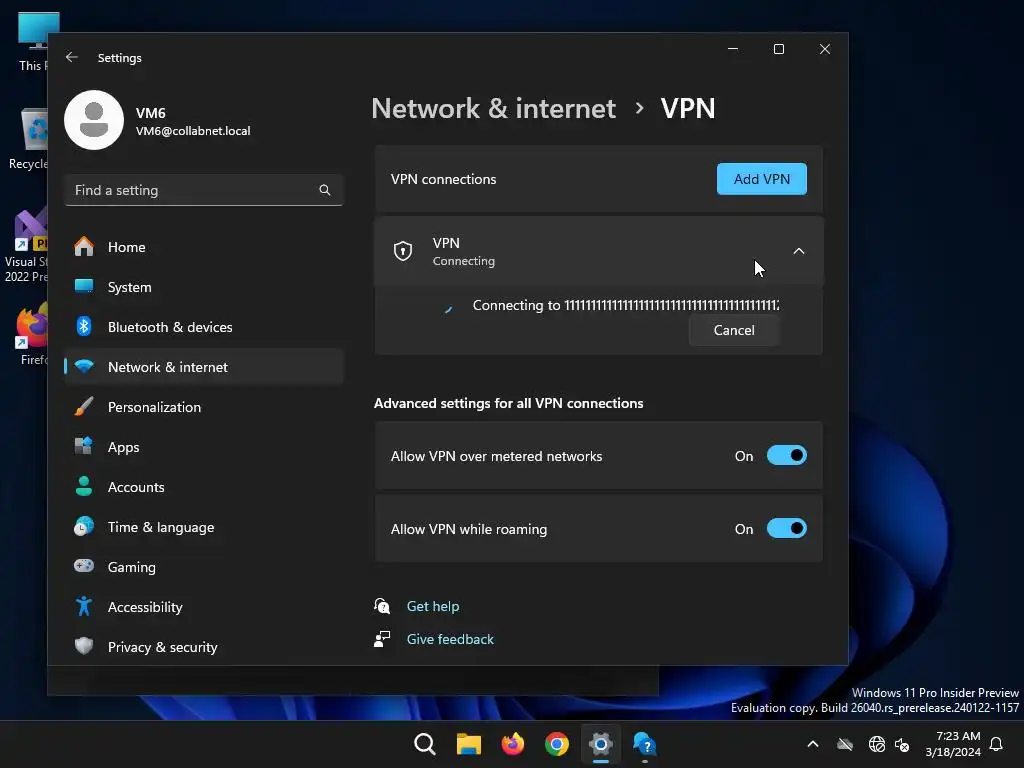Select Network & internet in sidebar
The height and width of the screenshot is (768, 1024).
[204, 367]
